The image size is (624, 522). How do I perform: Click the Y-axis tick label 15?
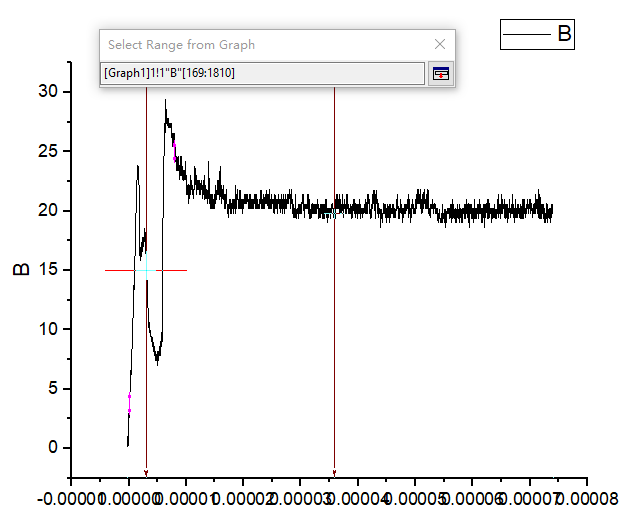point(48,270)
